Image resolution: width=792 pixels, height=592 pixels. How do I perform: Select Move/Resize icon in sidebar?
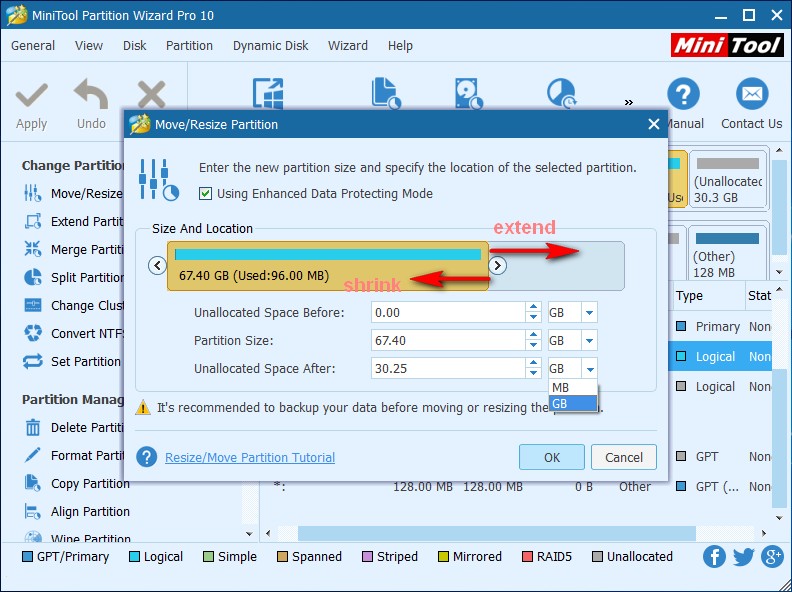[33, 193]
